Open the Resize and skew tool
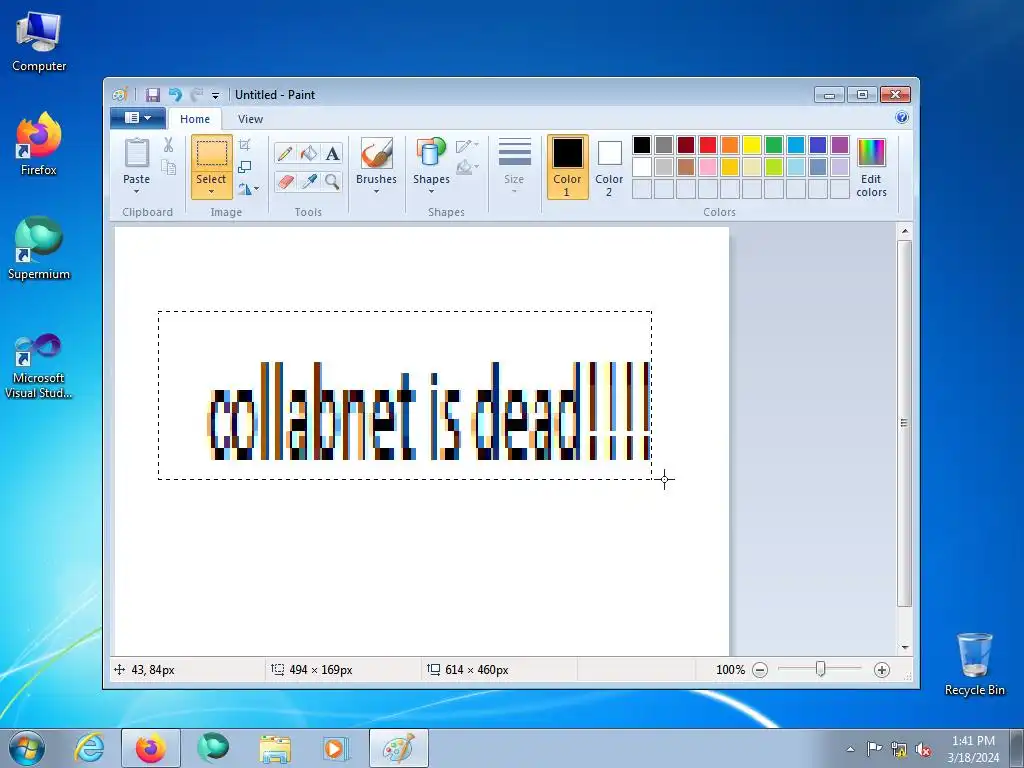1024x768 pixels. pyautogui.click(x=244, y=167)
